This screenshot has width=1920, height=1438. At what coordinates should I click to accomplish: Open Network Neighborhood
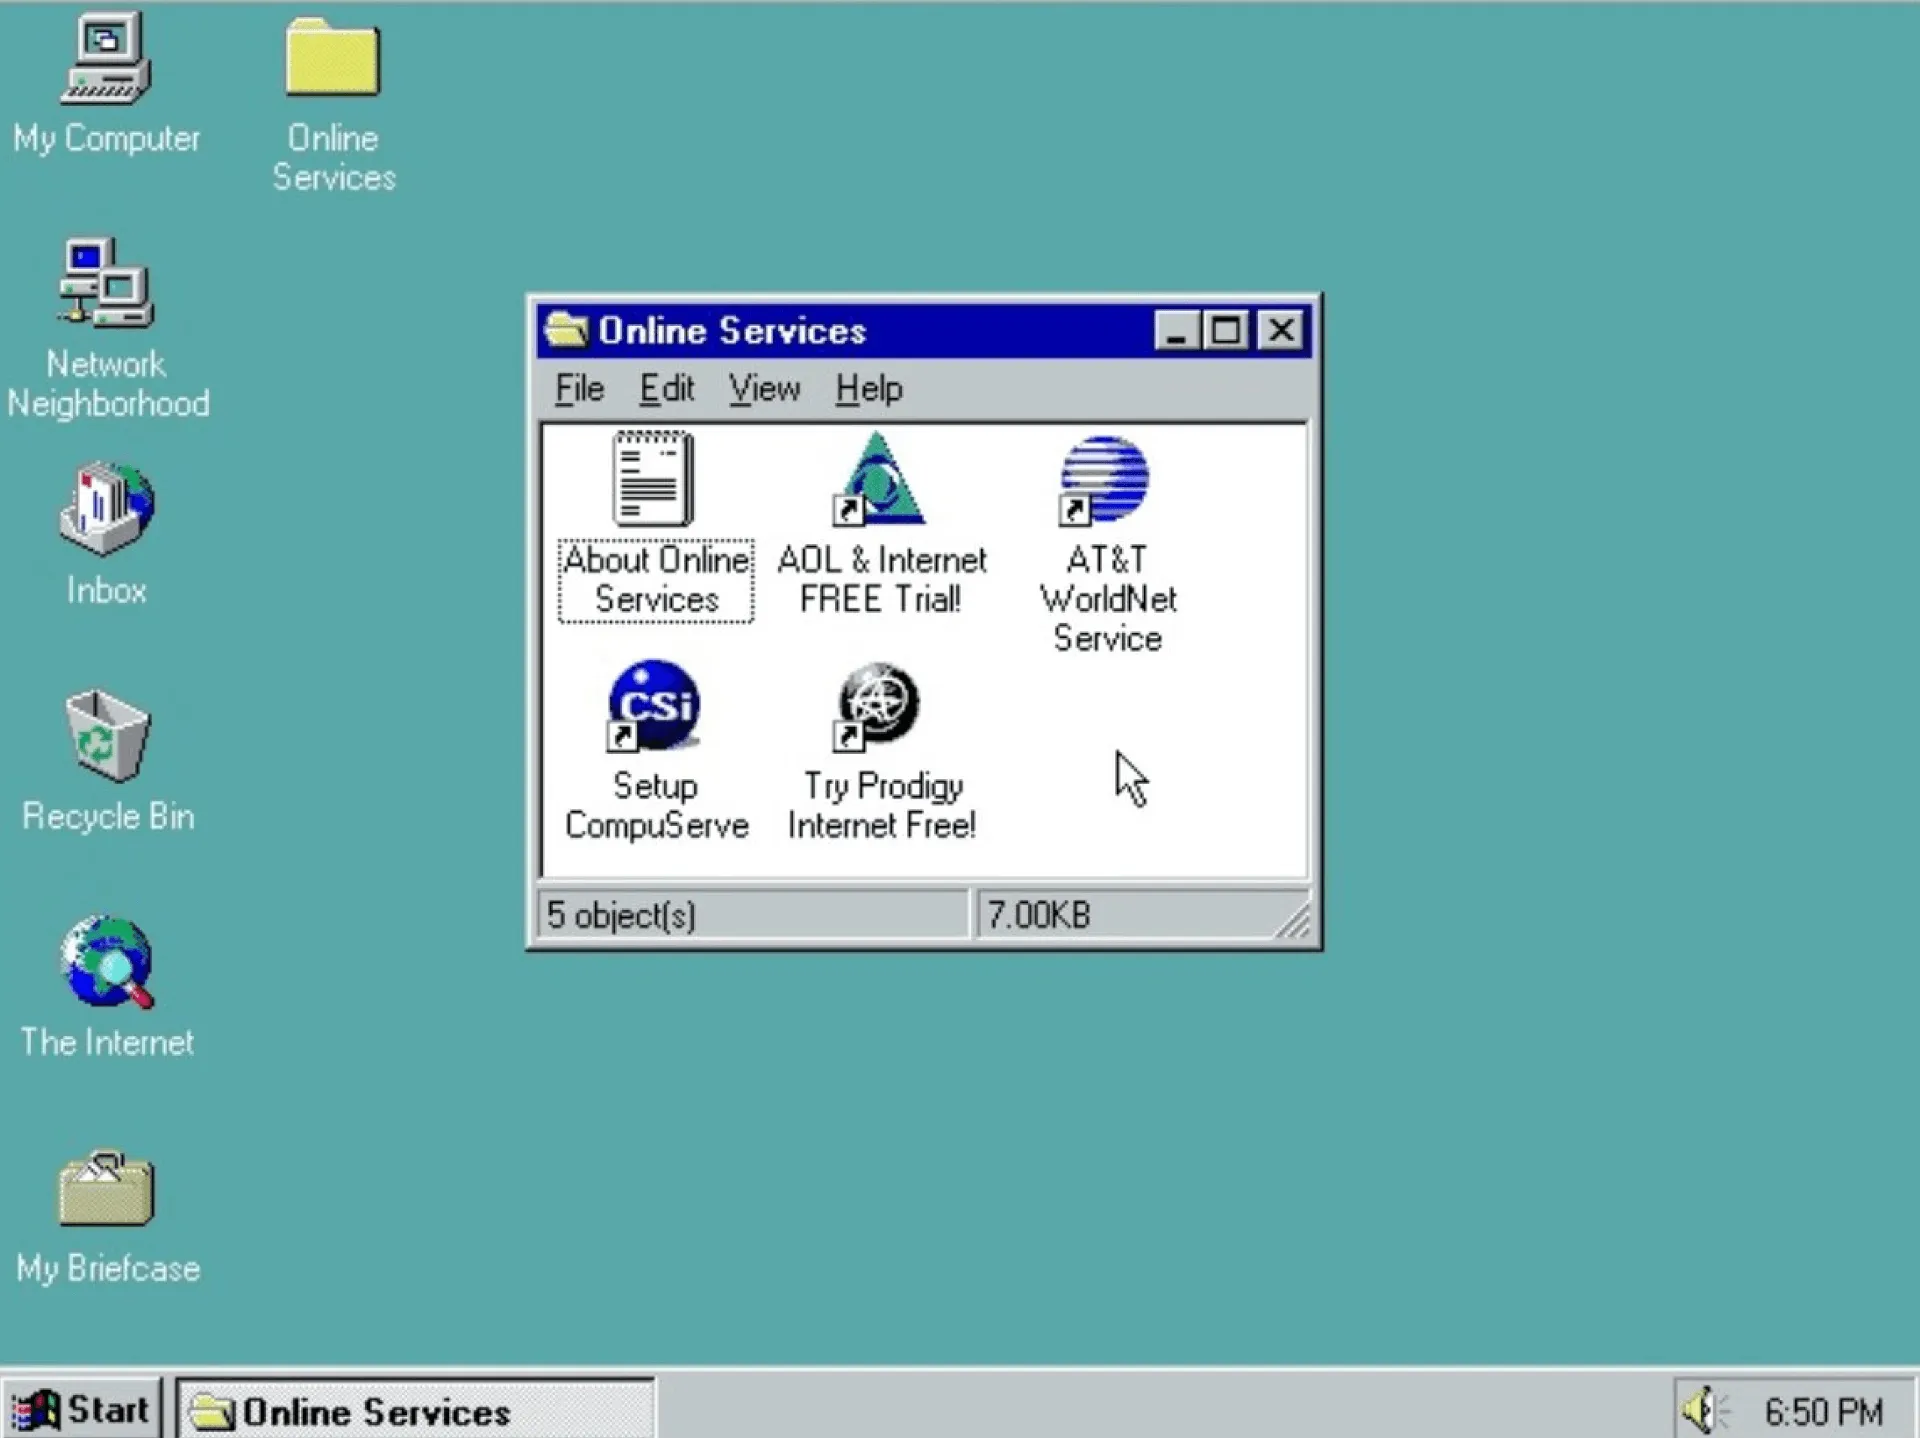pos(105,290)
